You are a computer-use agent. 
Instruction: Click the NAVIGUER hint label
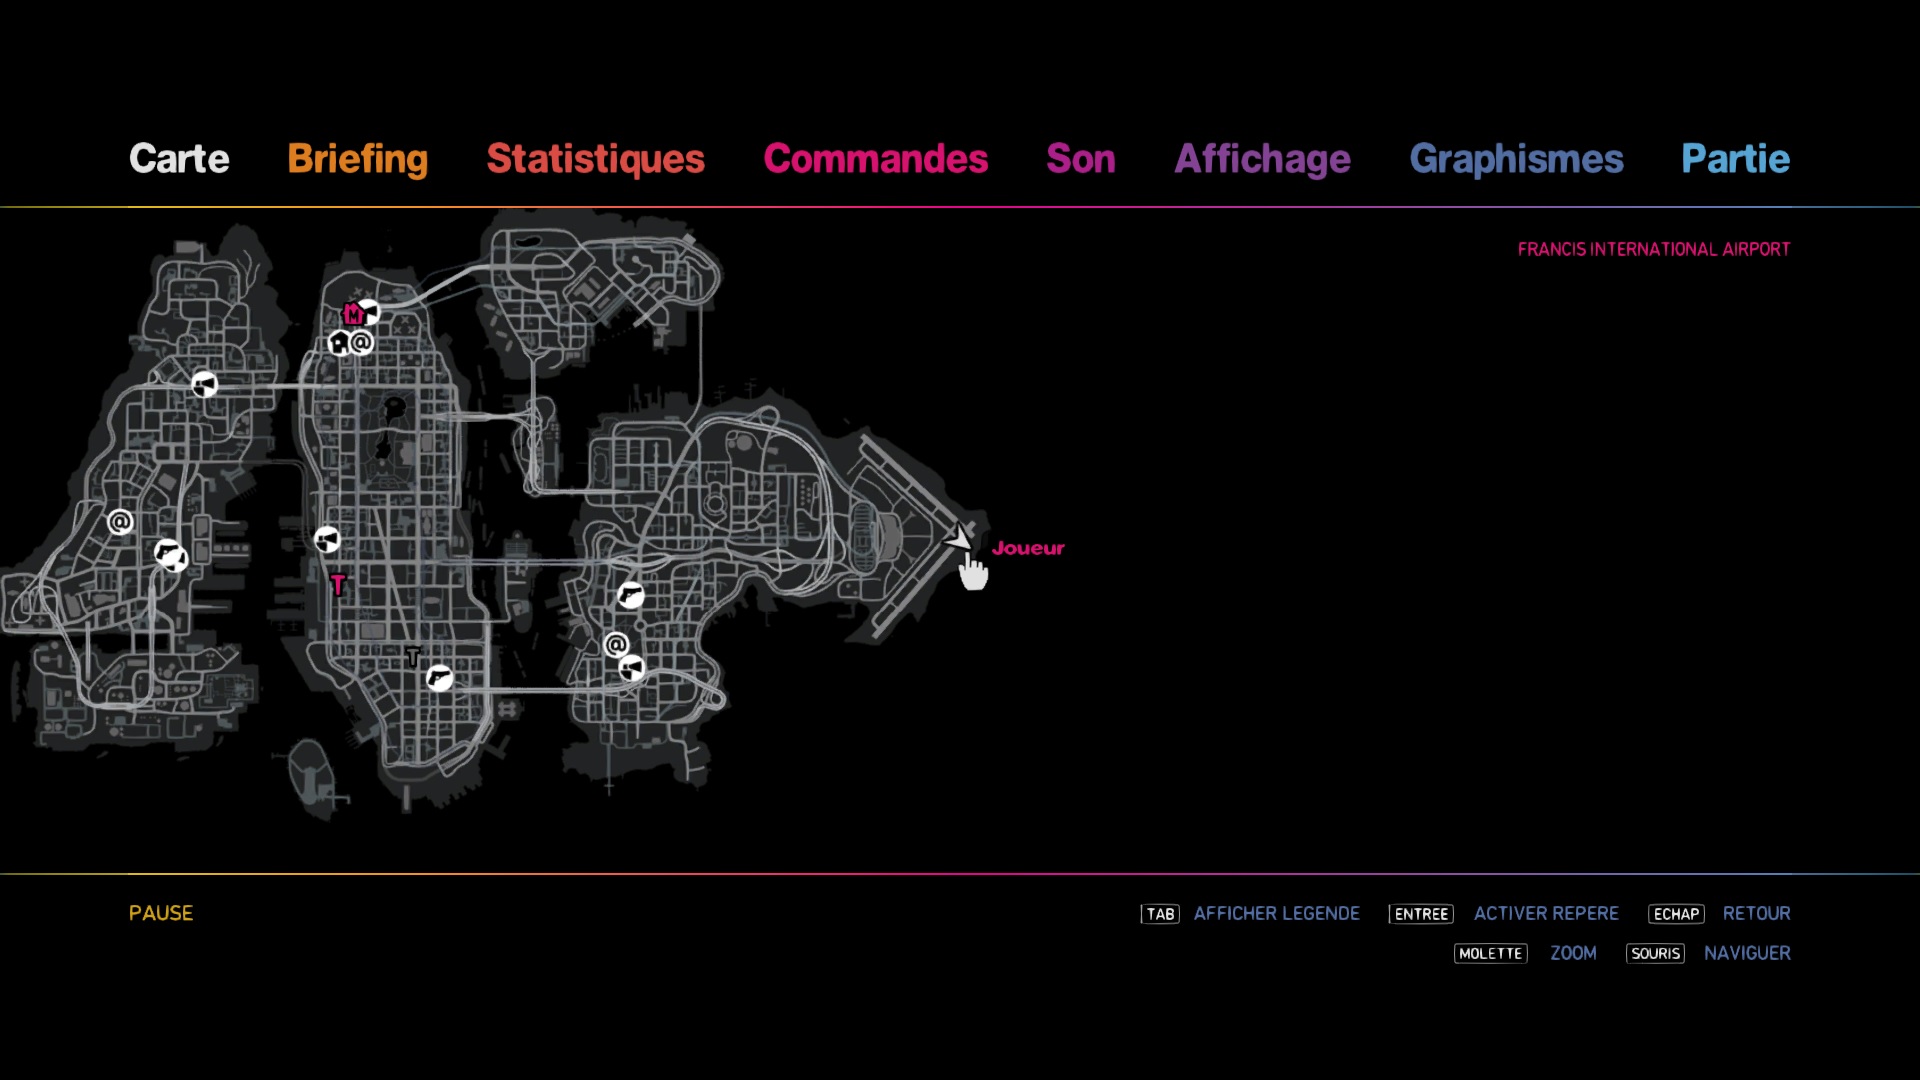[x=1747, y=954]
